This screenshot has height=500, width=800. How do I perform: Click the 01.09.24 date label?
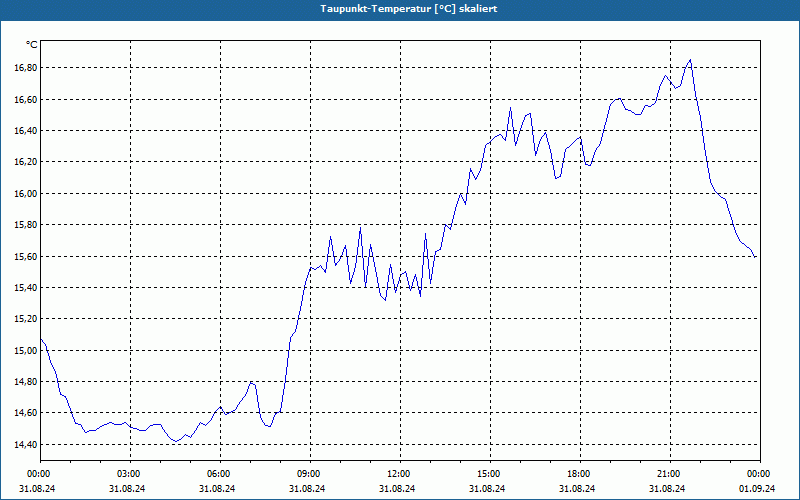(x=757, y=488)
